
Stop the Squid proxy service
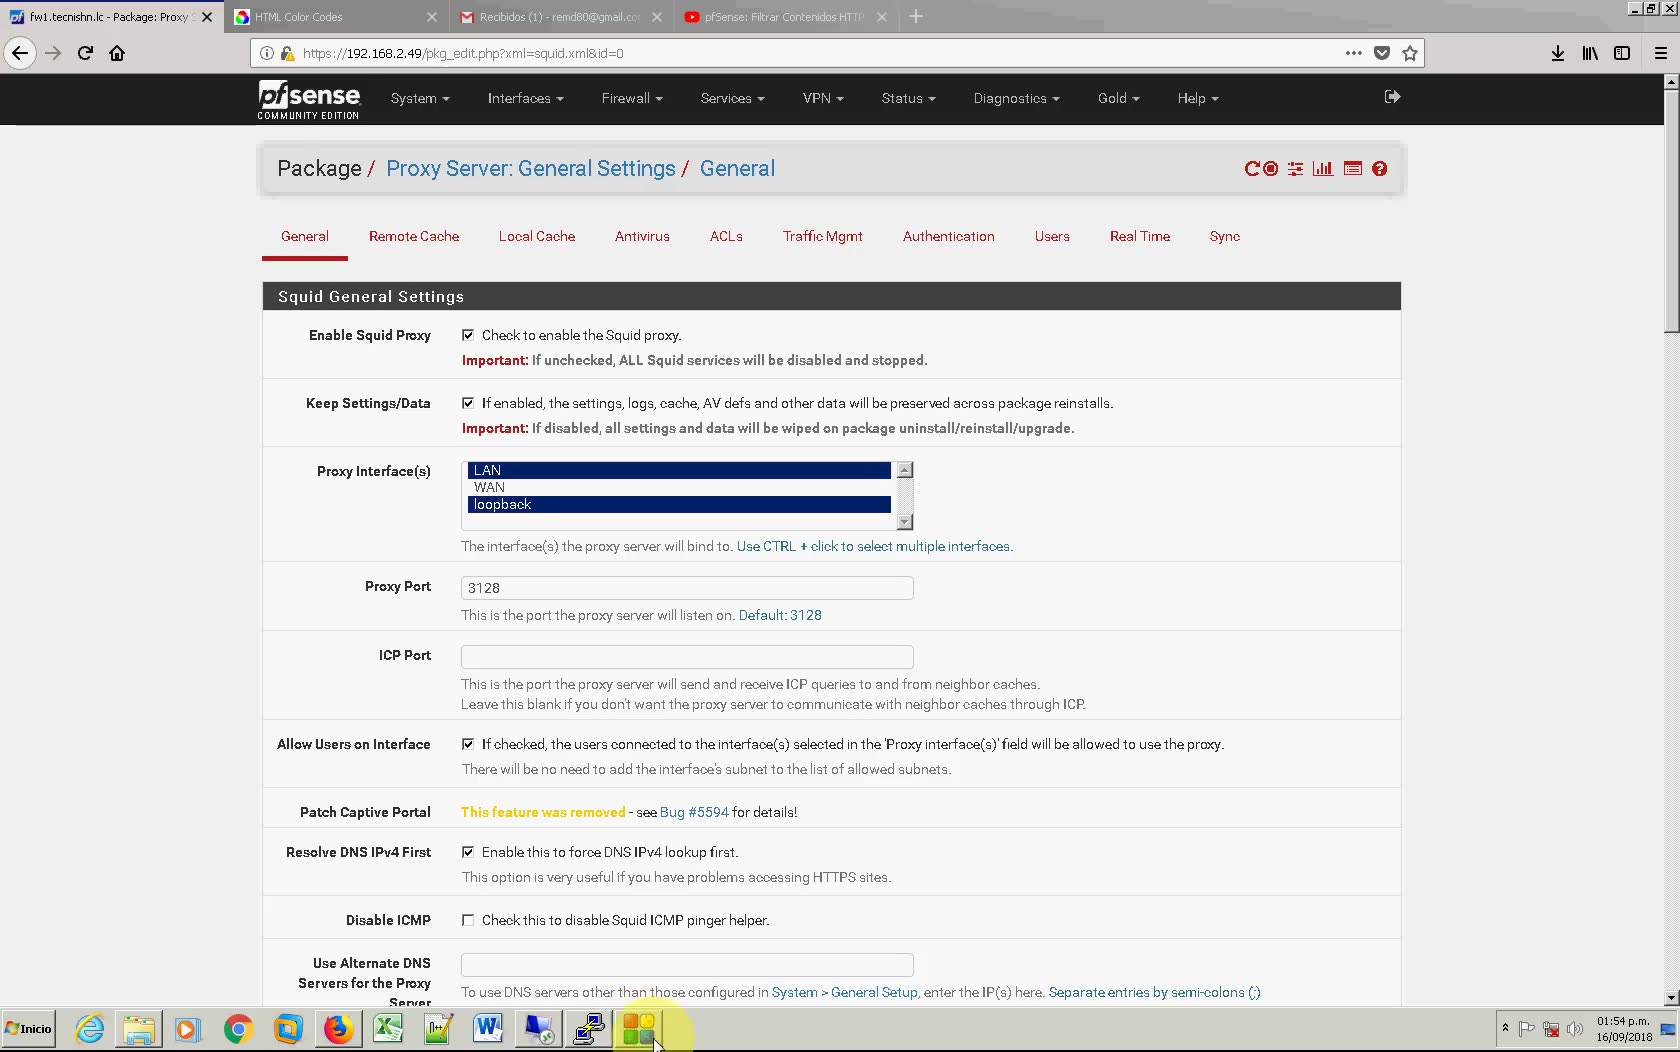pyautogui.click(x=1269, y=169)
